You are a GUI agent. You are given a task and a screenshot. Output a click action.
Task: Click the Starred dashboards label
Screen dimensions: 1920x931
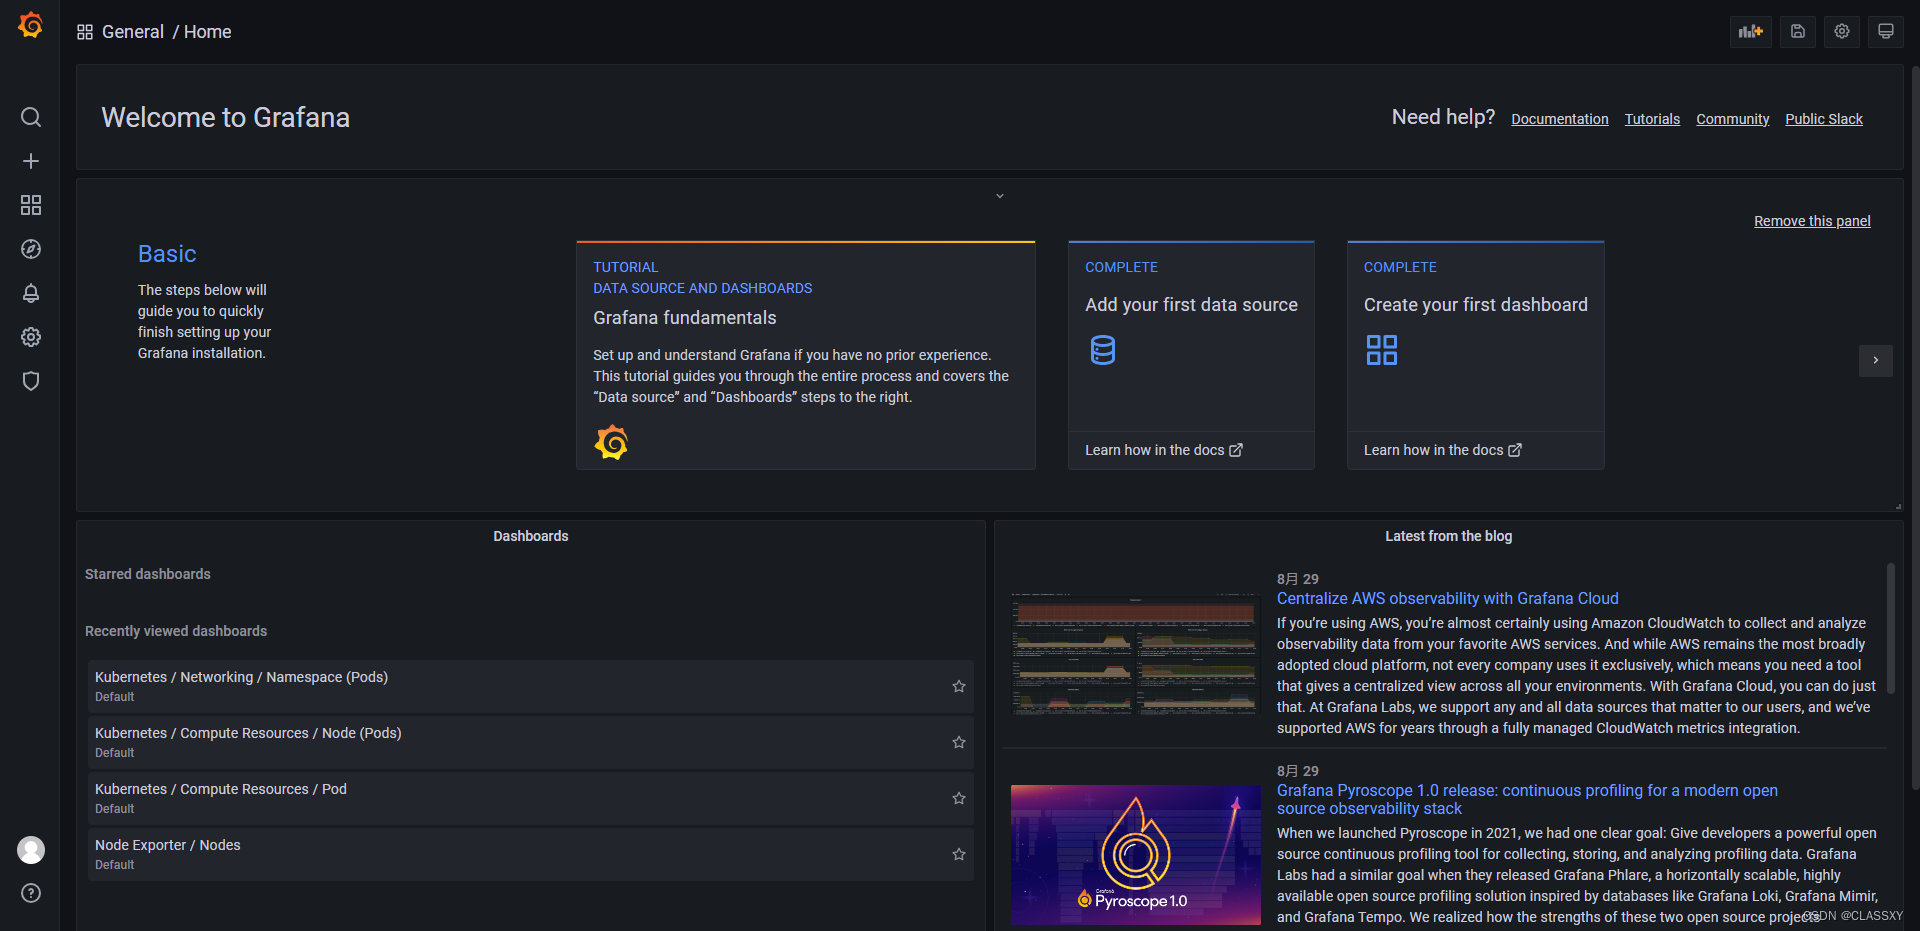148,574
